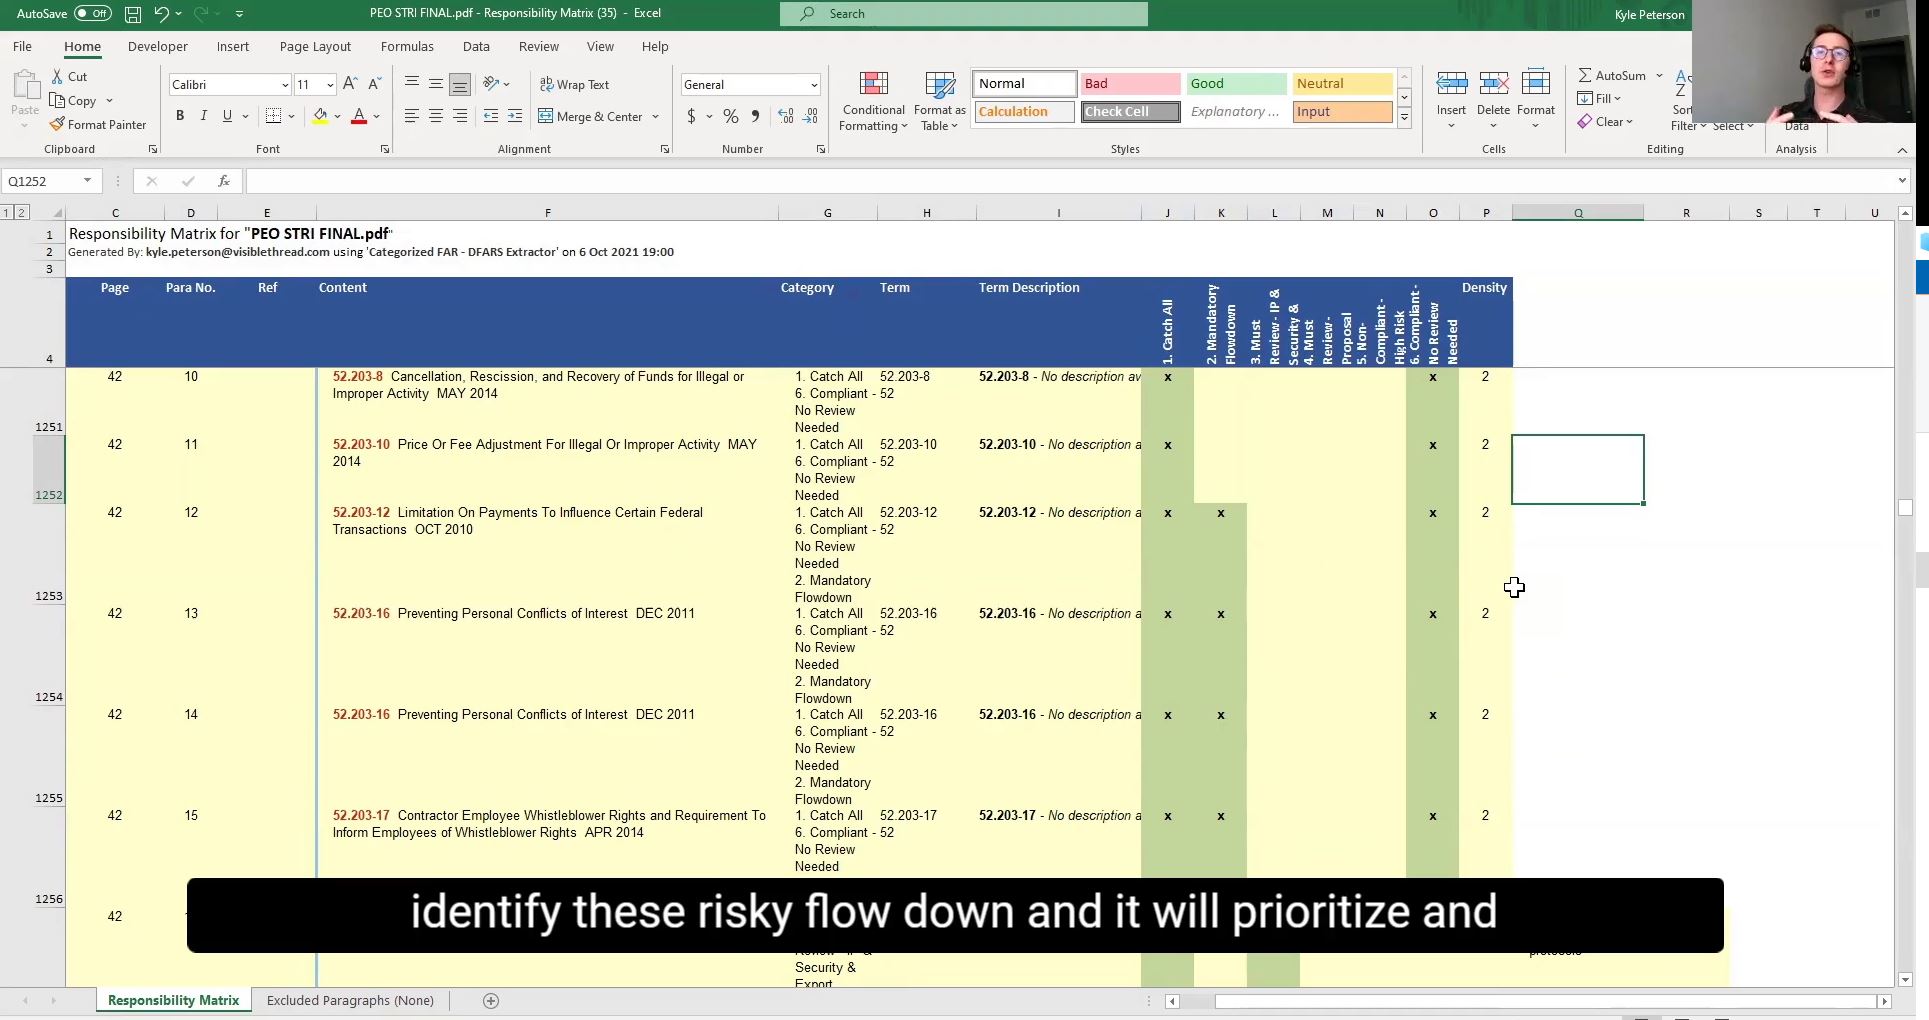
Task: Select top align icon
Action: click(x=412, y=84)
